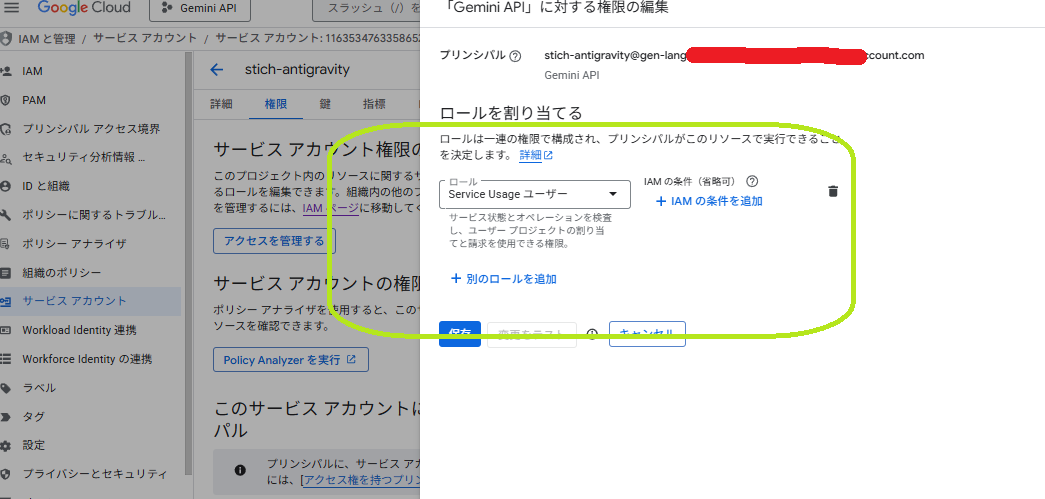Click the help icon beside IAM の条件
Image resolution: width=1045 pixels, height=499 pixels.
(x=752, y=182)
